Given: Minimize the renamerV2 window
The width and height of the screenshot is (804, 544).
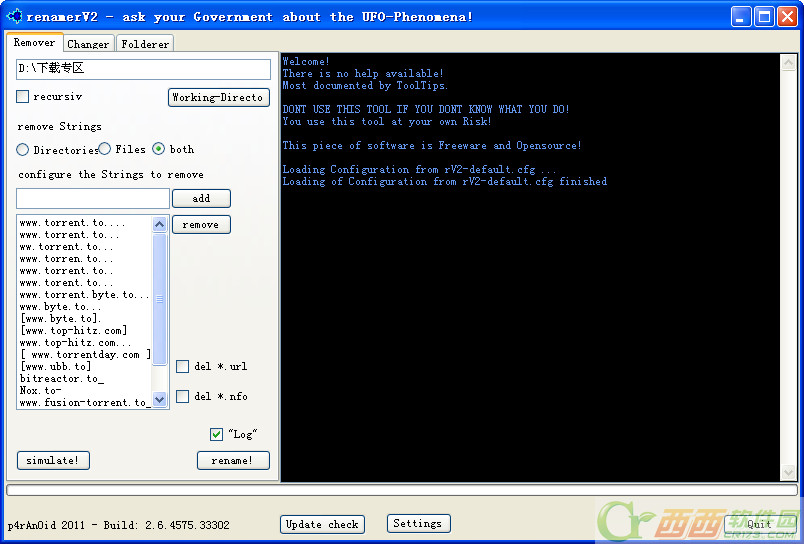Looking at the screenshot, I should 741,17.
